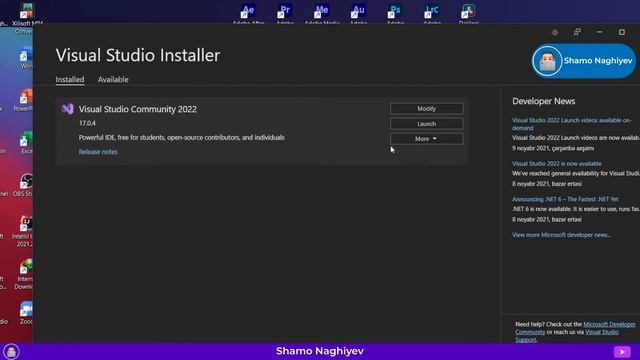This screenshot has height=360, width=640.
Task: Open the Release notes link
Action: [98, 151]
